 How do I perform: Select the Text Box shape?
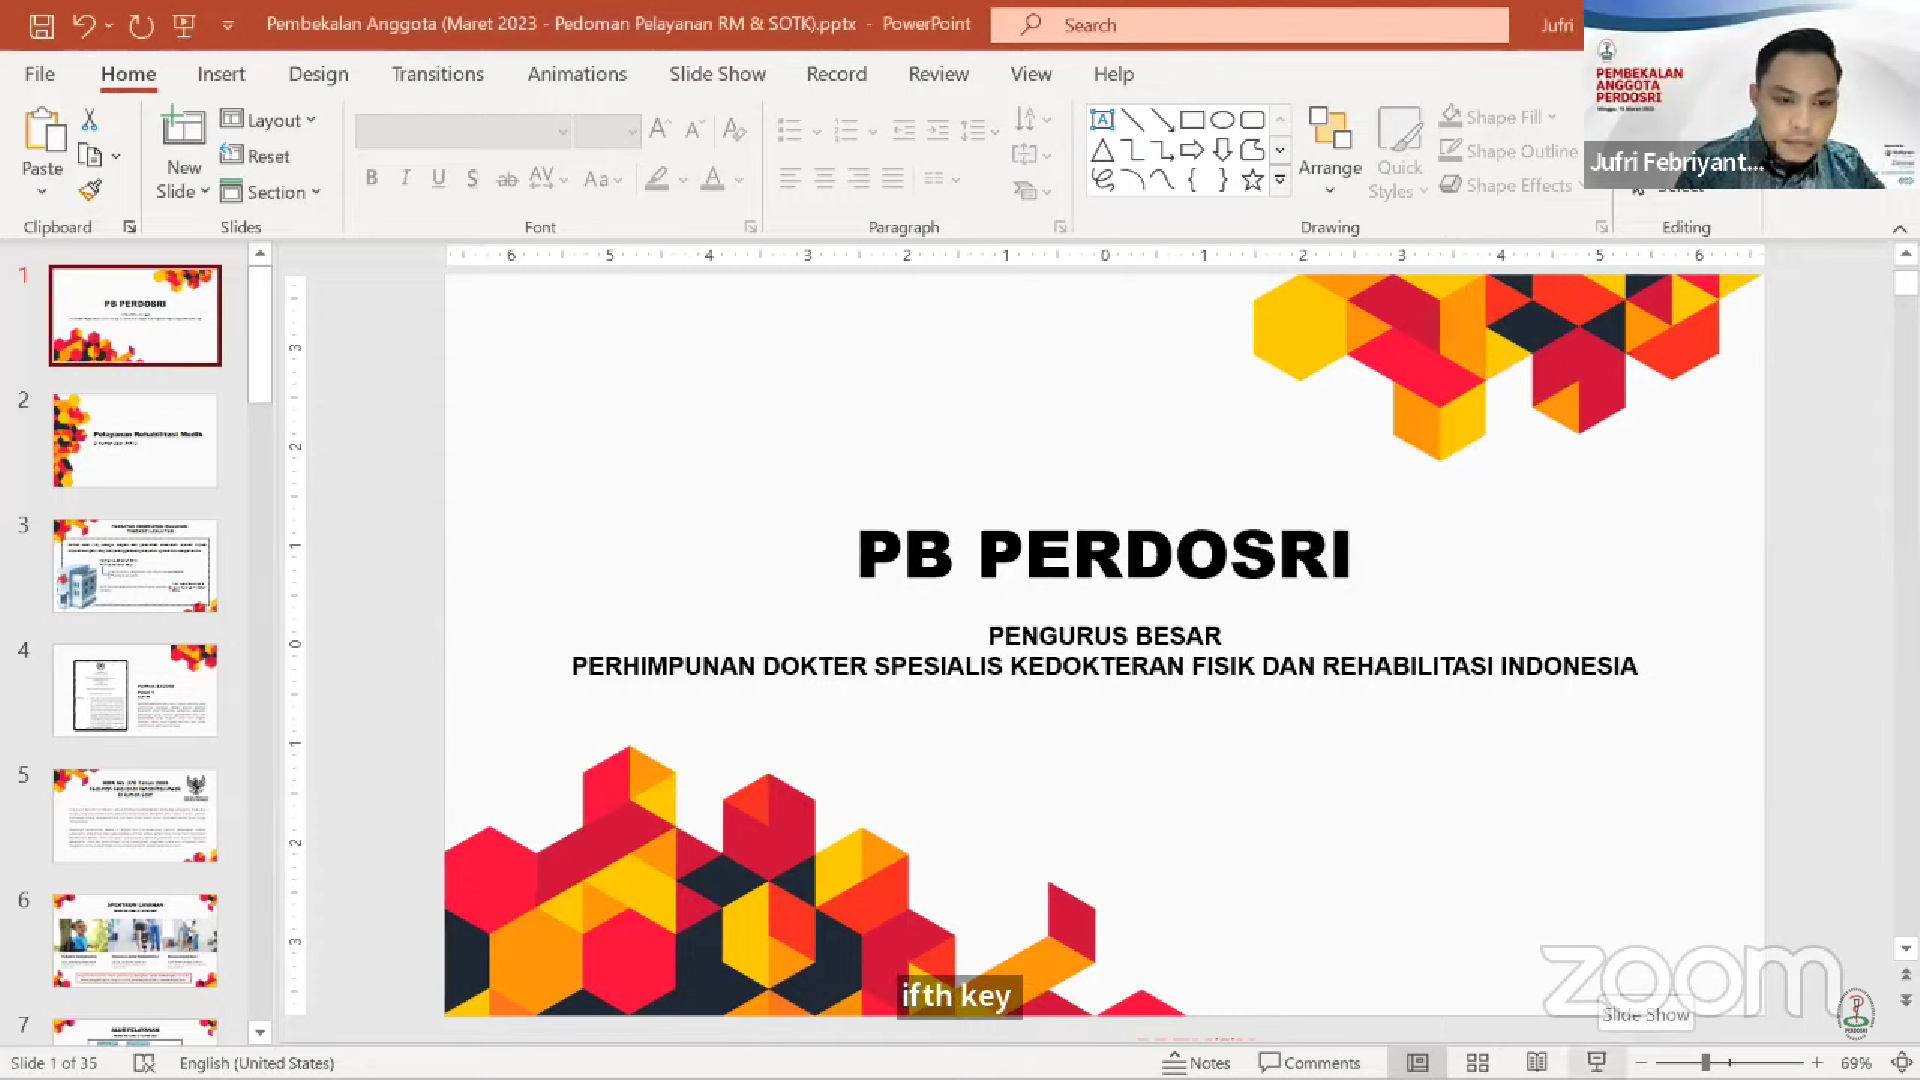tap(1102, 120)
